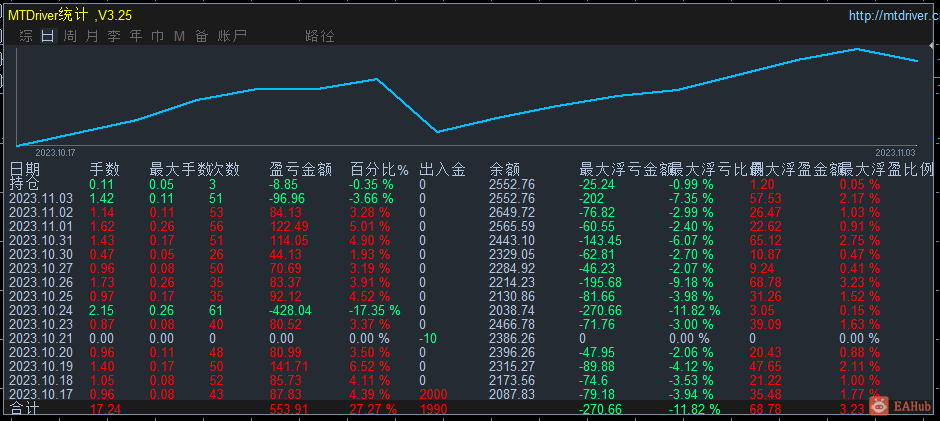
Task: Click the 出入金 column header
Action: click(x=442, y=170)
